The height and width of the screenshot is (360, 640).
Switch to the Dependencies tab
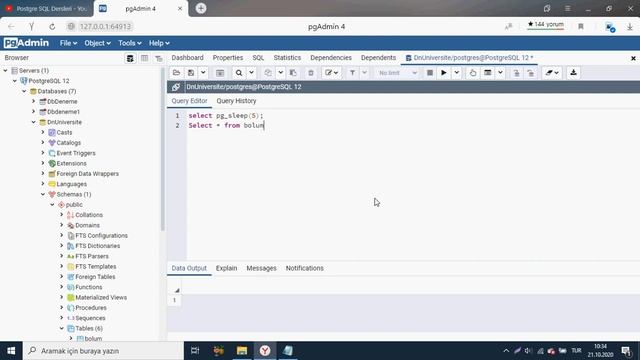click(331, 58)
